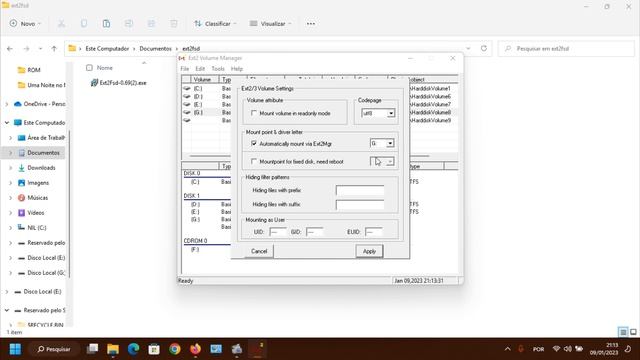Select the ROM folder in quick access
This screenshot has width=640, height=360.
click(34, 70)
